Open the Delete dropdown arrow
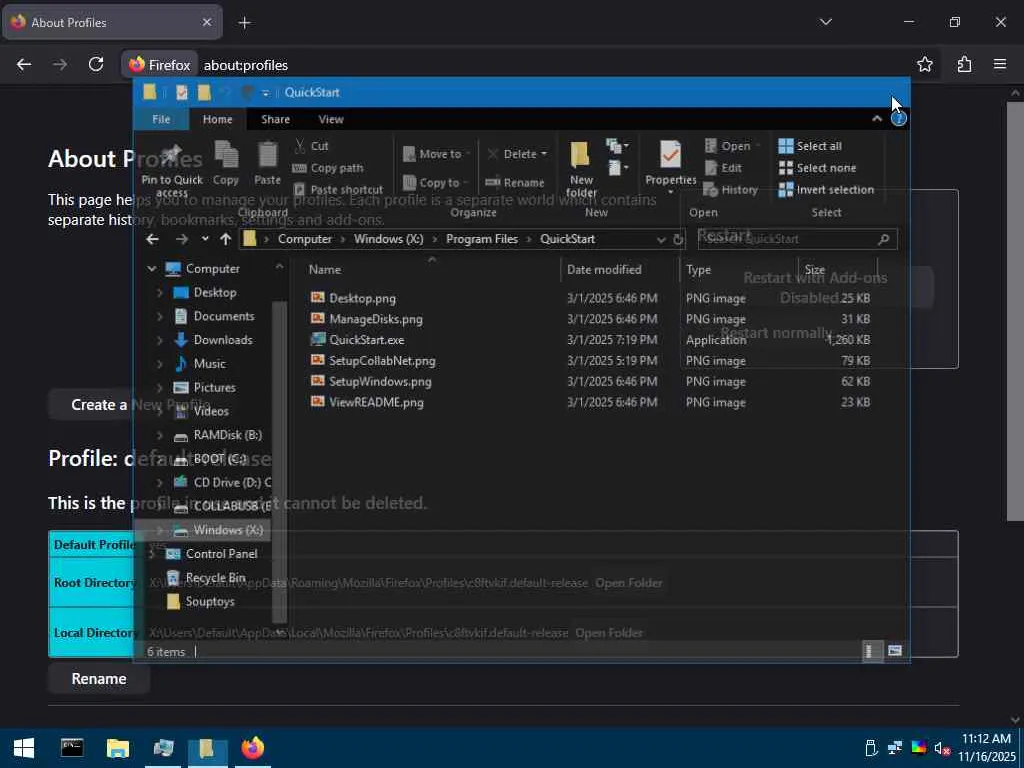The height and width of the screenshot is (768, 1024). click(544, 154)
